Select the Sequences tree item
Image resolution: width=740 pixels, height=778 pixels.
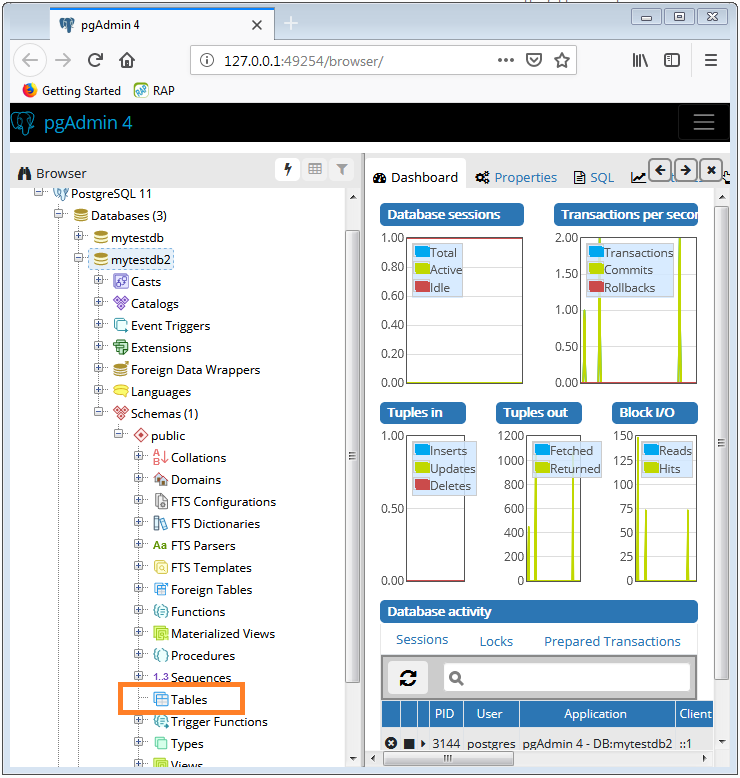[x=201, y=677]
